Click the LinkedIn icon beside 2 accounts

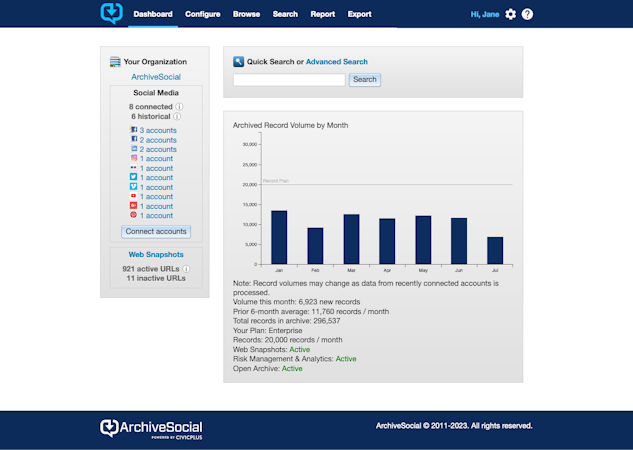134,149
